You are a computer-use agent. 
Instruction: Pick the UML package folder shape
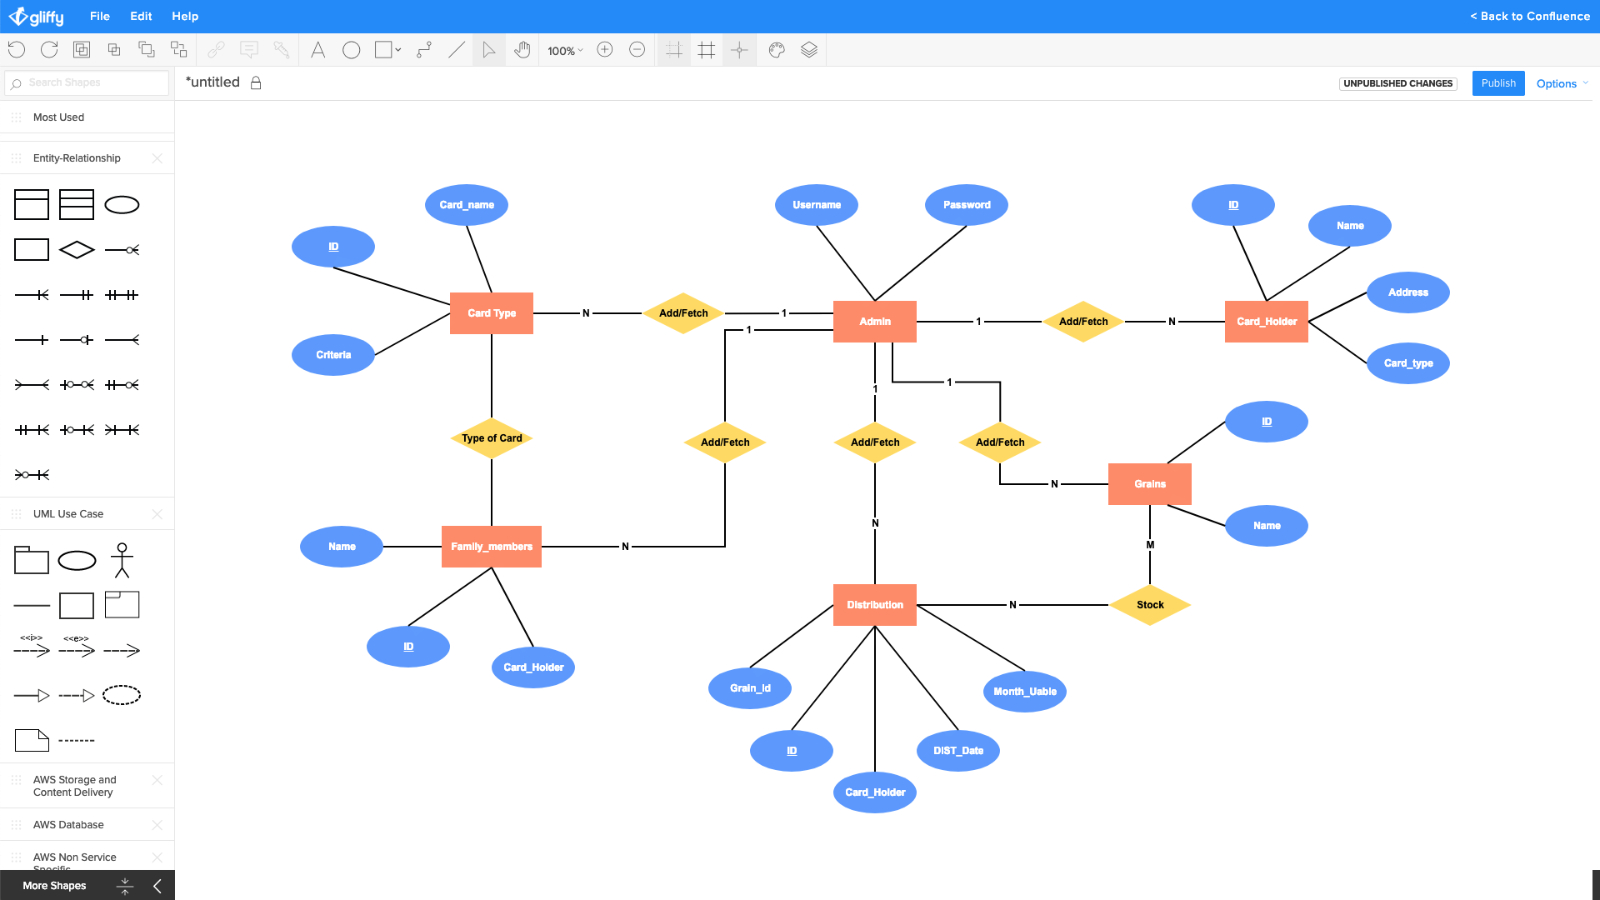pos(31,560)
